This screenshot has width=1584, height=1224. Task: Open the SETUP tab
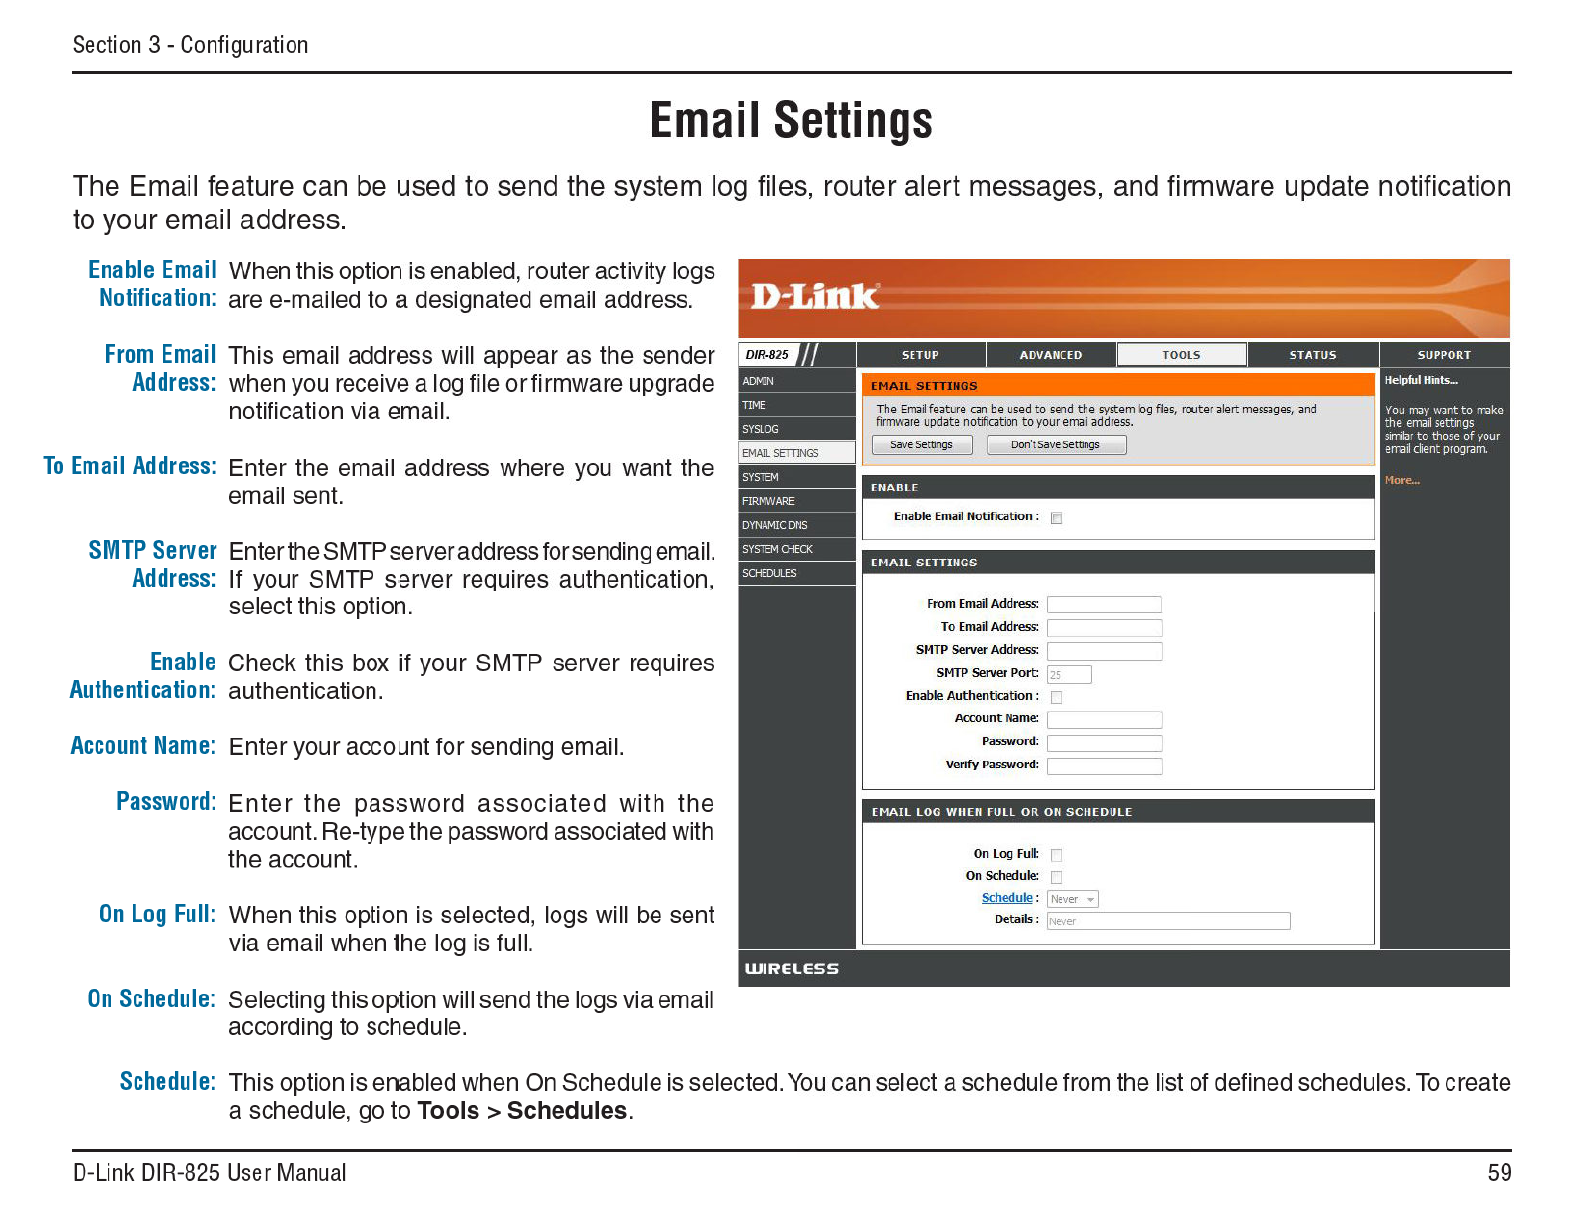click(921, 355)
